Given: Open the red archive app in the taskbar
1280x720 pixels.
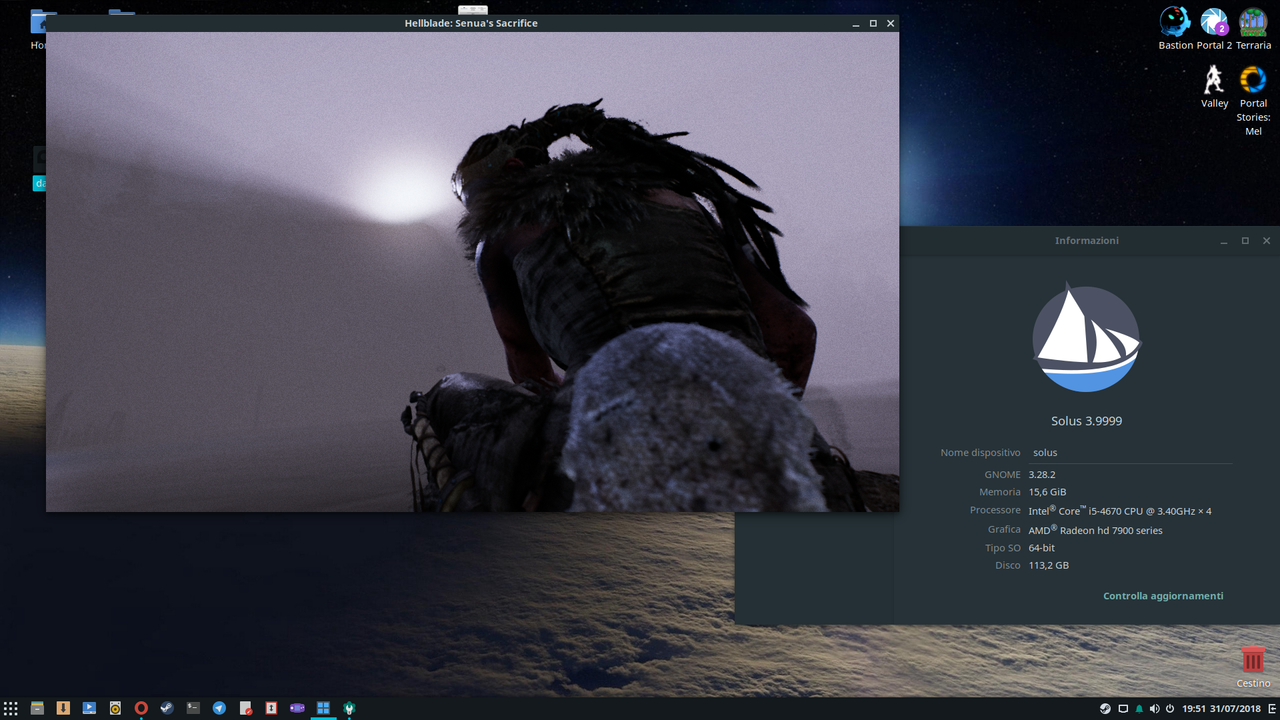Looking at the screenshot, I should 271,708.
